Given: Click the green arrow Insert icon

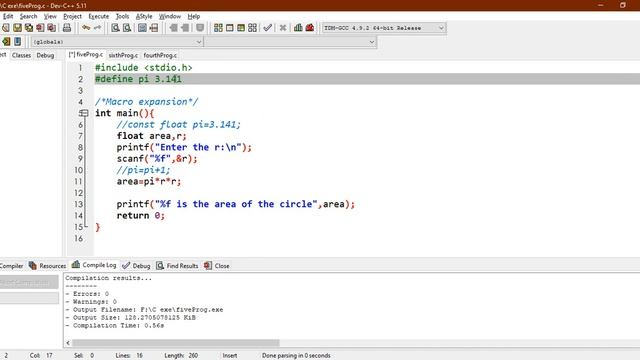Looking at the screenshot, I should (6, 42).
